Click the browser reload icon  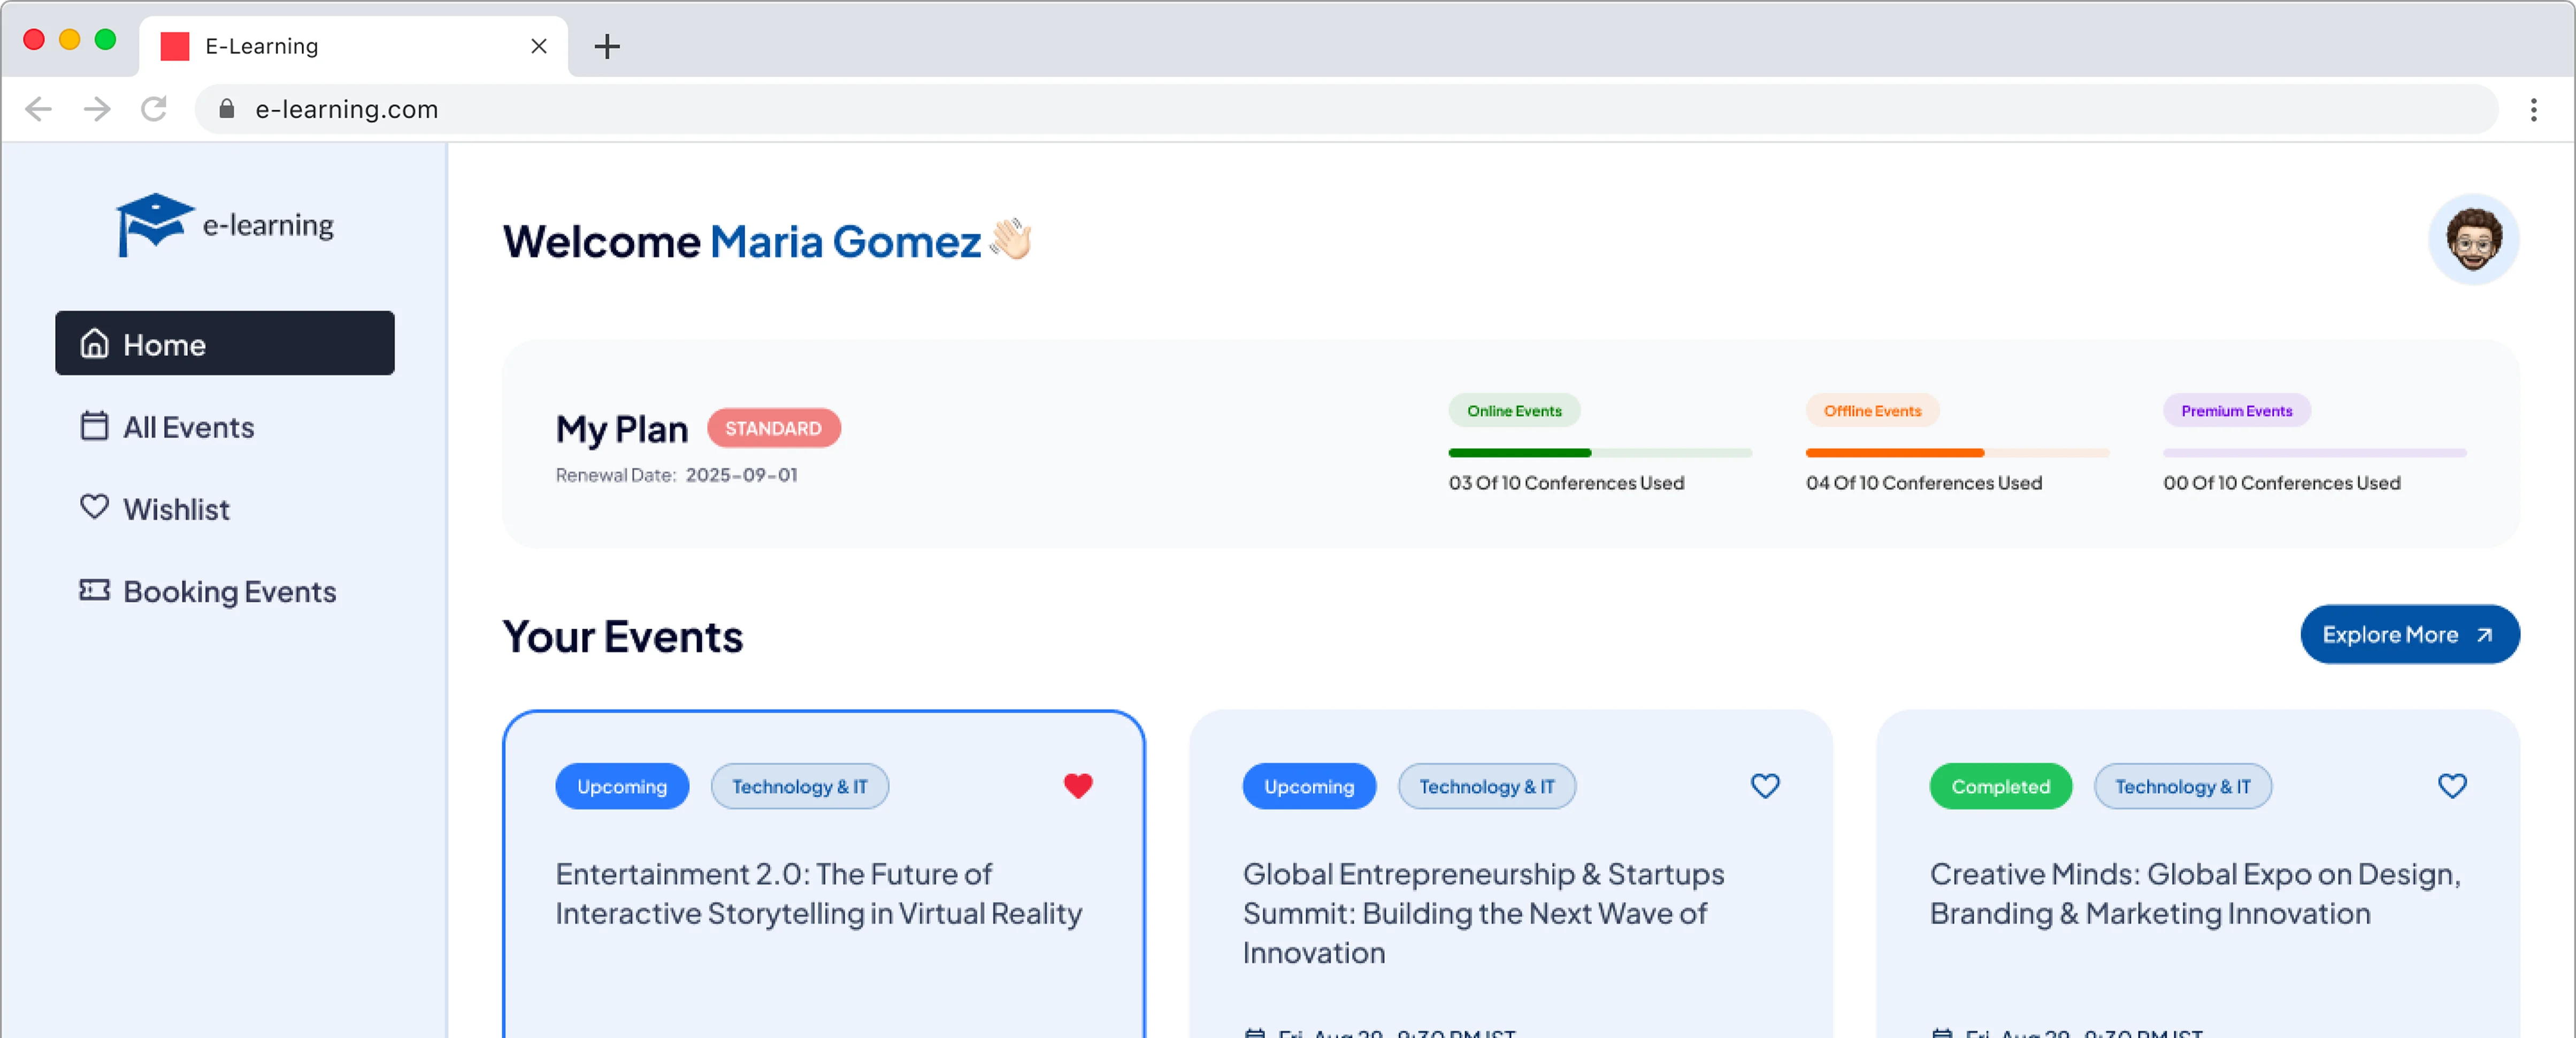click(x=154, y=109)
